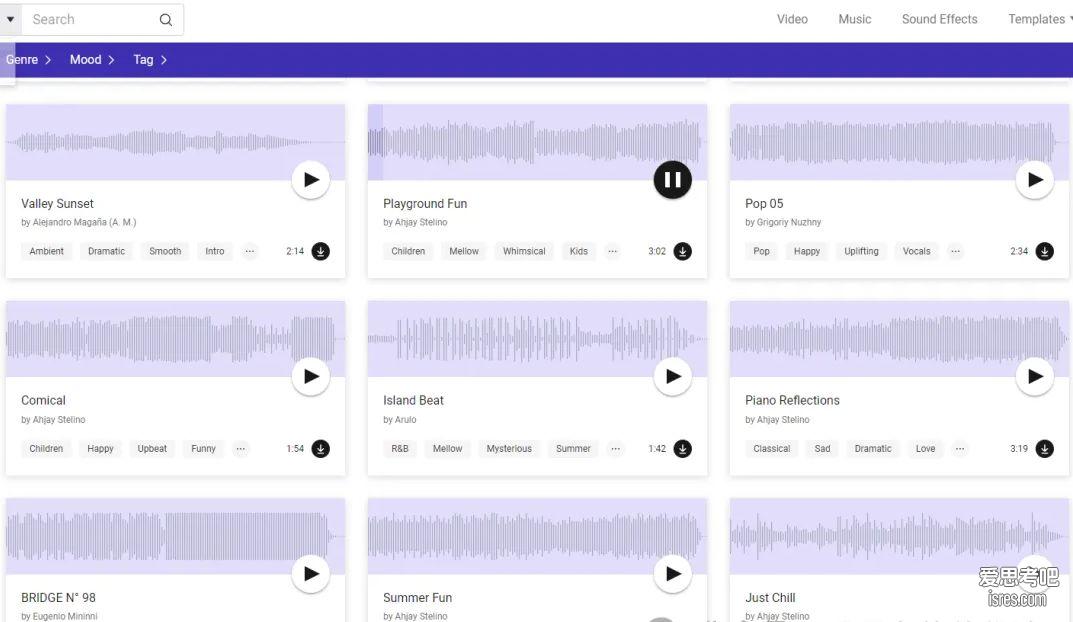
Task: Expand the Mood filter
Action: pos(92,60)
